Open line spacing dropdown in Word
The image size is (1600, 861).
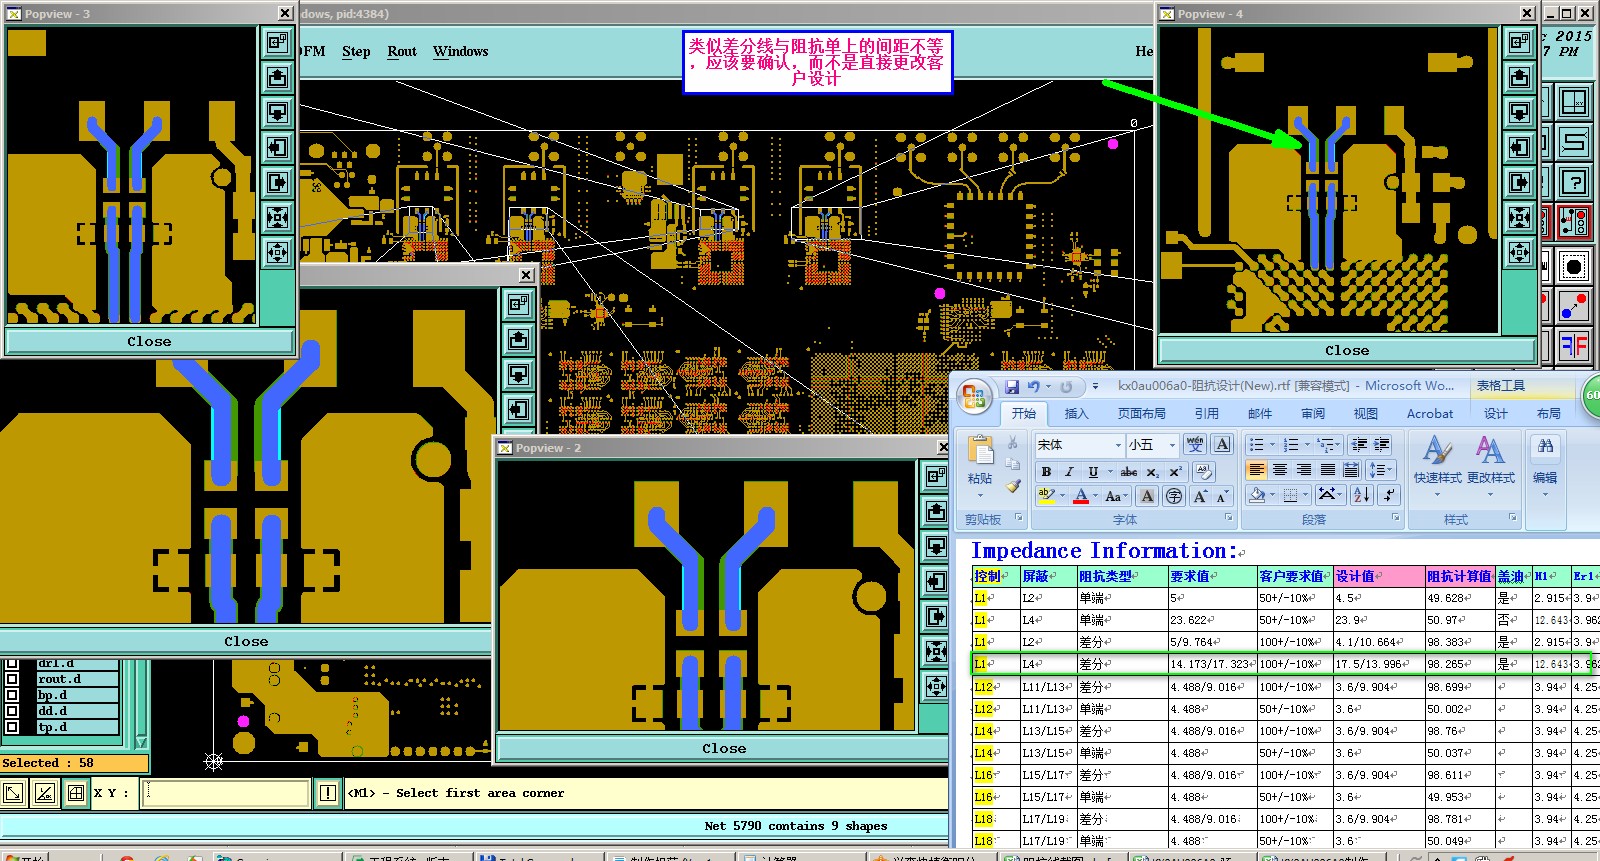[1381, 470]
